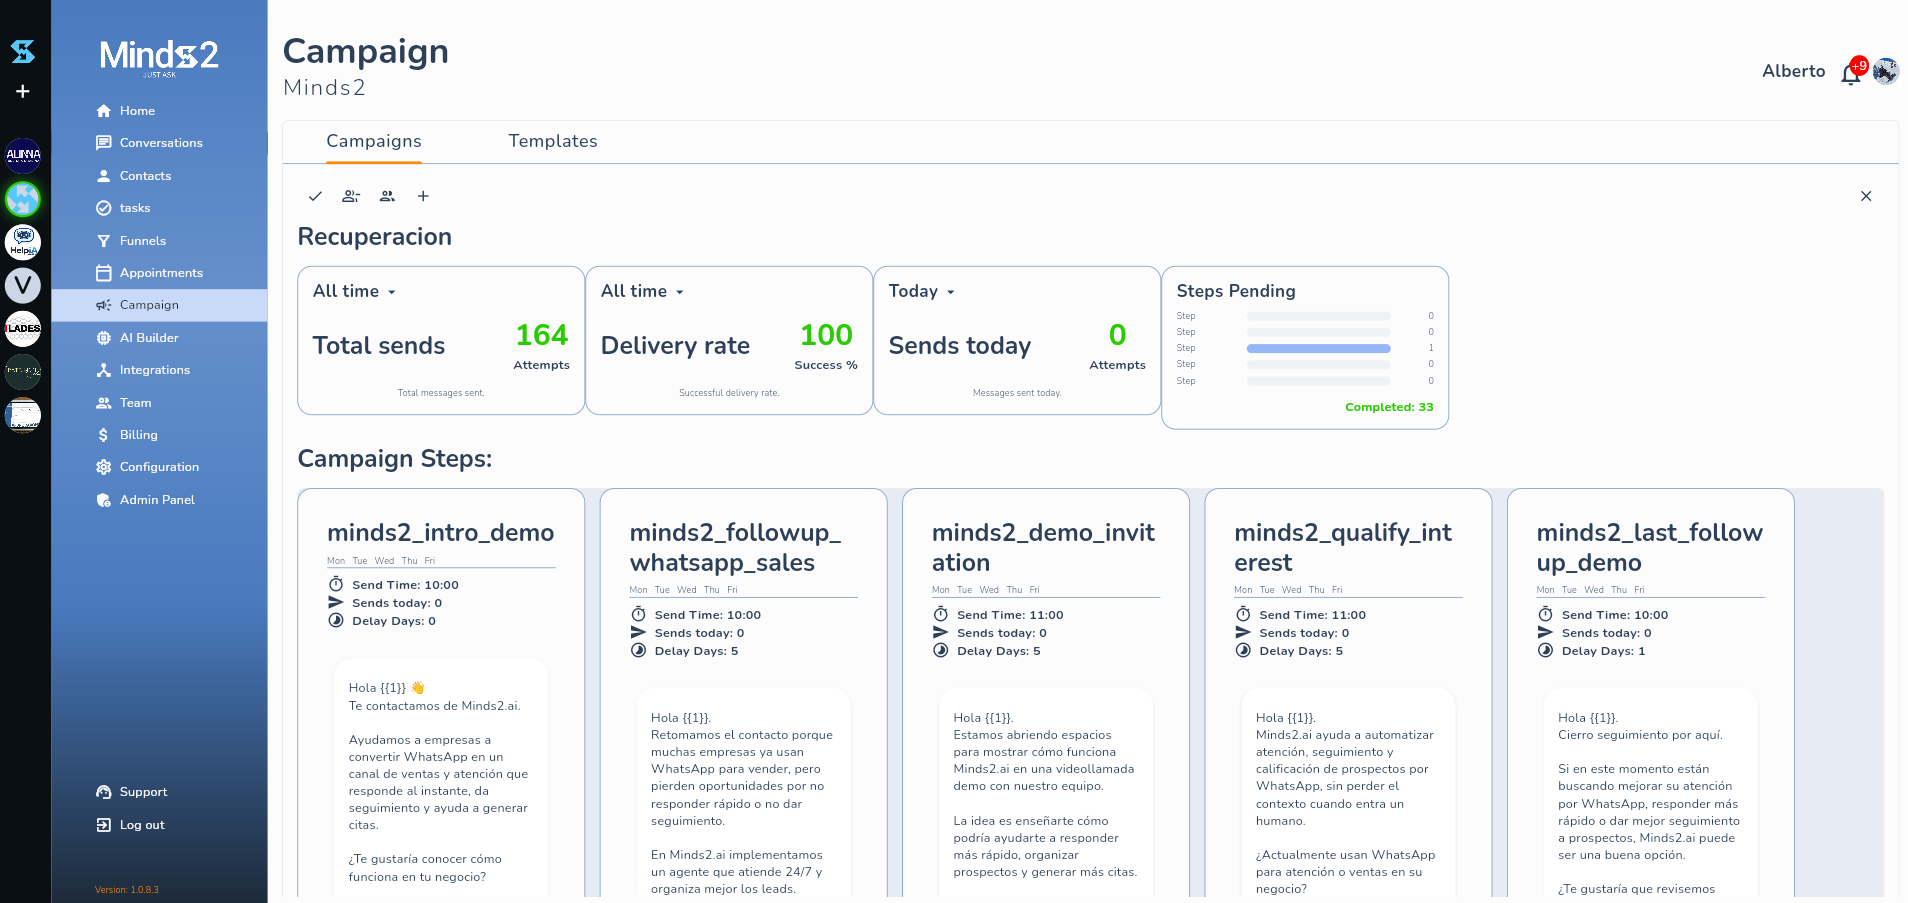This screenshot has width=1908, height=903.
Task: Open notifications bell with +9 badge
Action: coord(1852,73)
